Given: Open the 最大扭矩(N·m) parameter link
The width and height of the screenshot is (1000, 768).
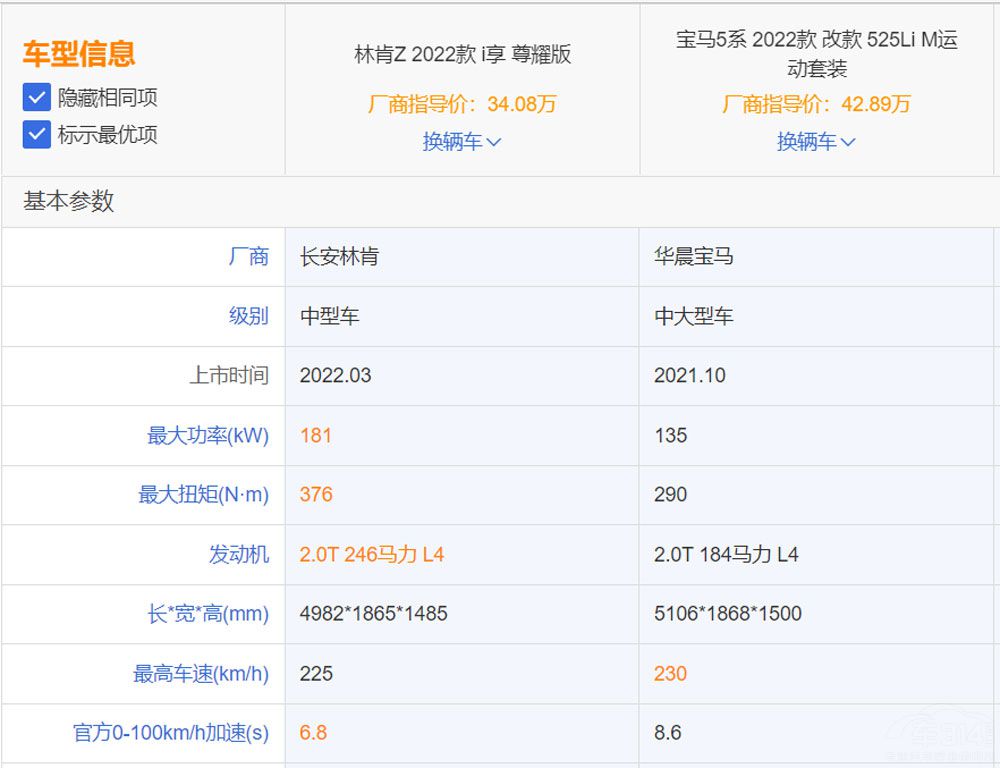Looking at the screenshot, I should (x=204, y=495).
